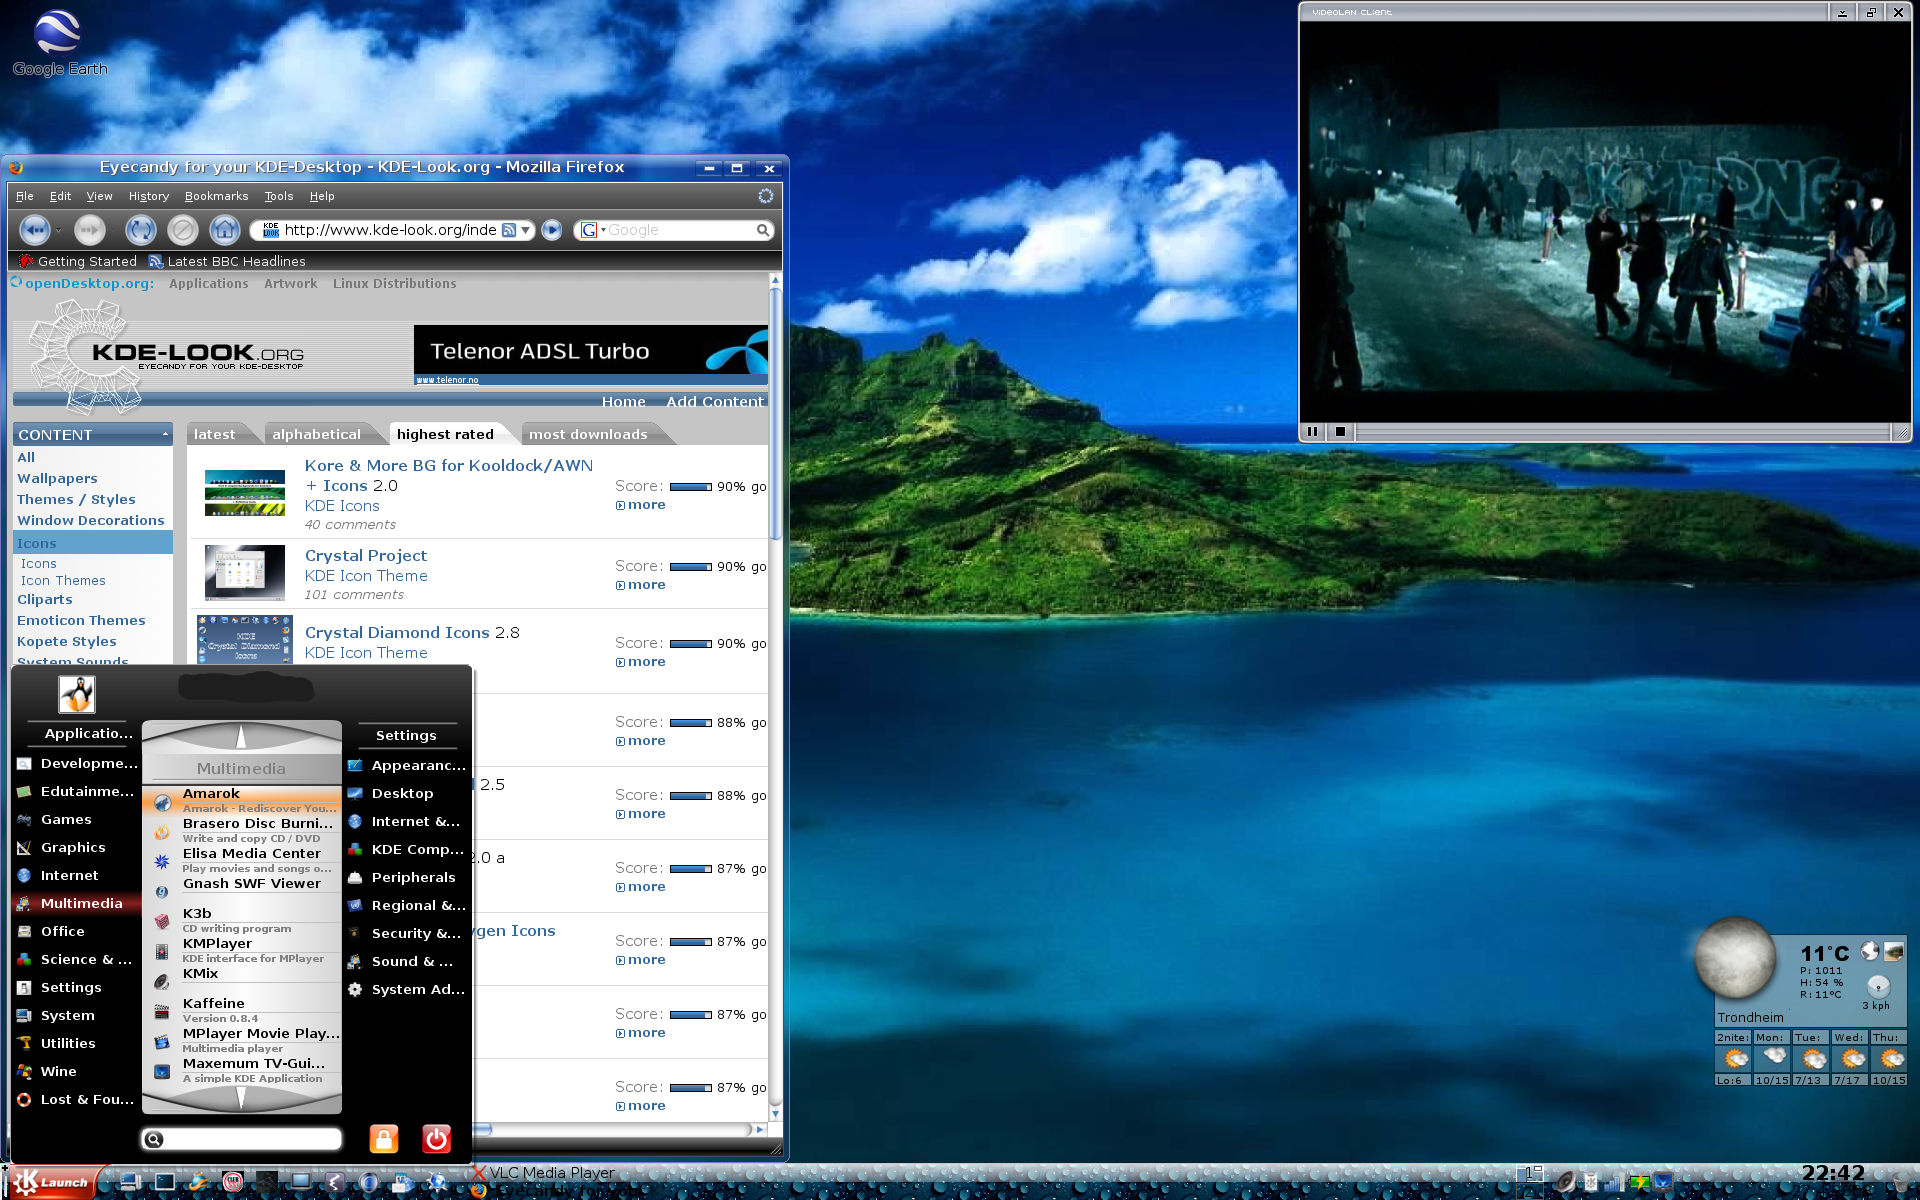Viewport: 1920px width, 1200px height.
Task: Open the search engine selector dropdown
Action: point(603,230)
